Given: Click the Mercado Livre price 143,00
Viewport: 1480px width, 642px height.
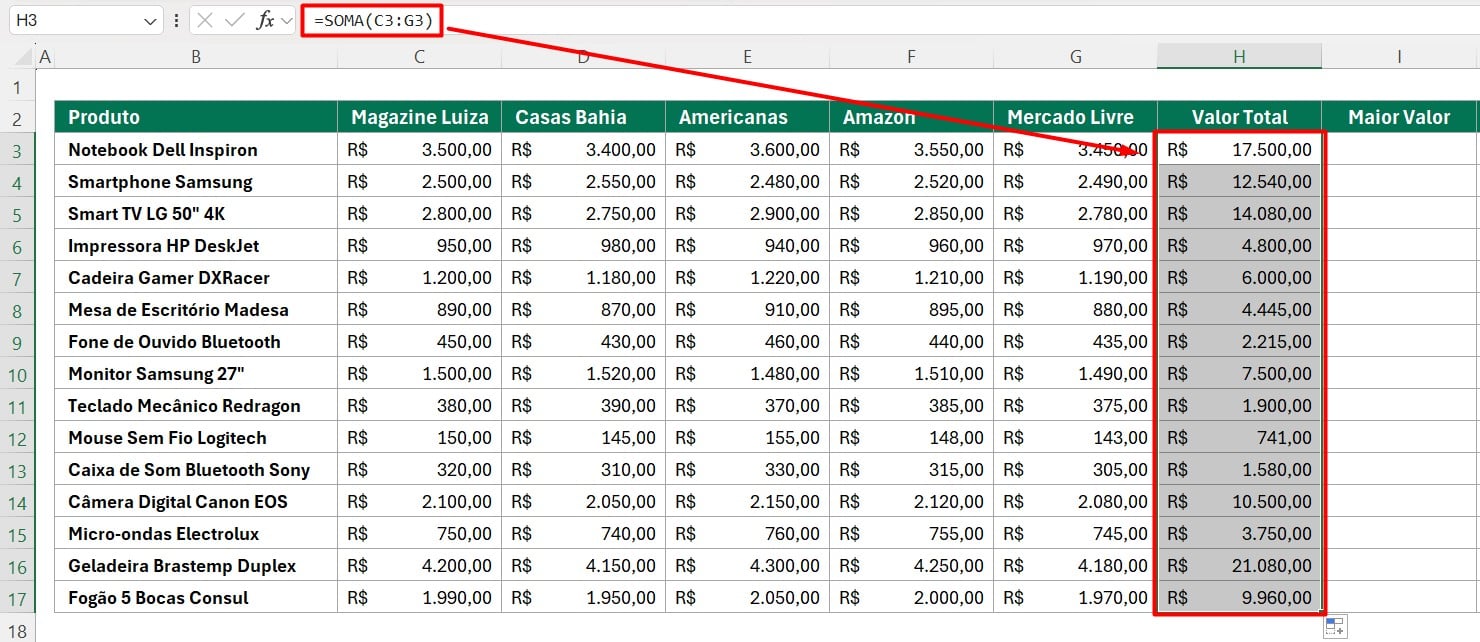Looking at the screenshot, I should click(1075, 437).
